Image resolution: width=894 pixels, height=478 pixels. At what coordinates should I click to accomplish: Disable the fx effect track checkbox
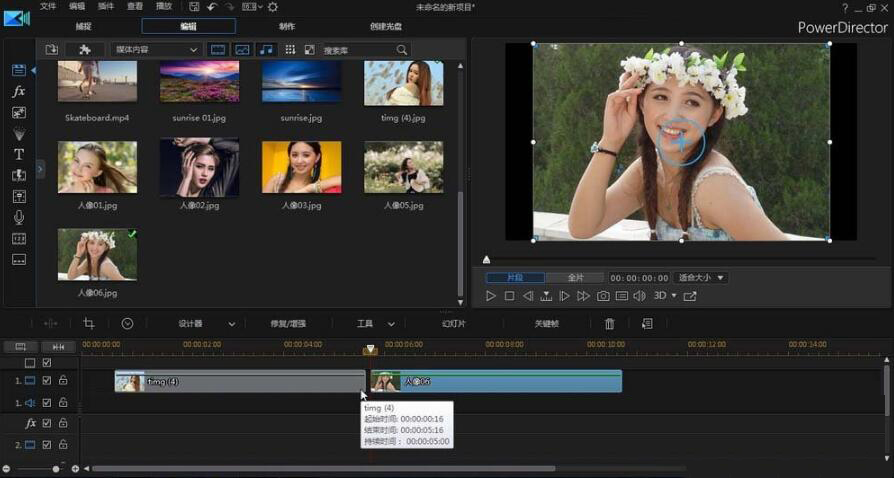click(x=47, y=424)
